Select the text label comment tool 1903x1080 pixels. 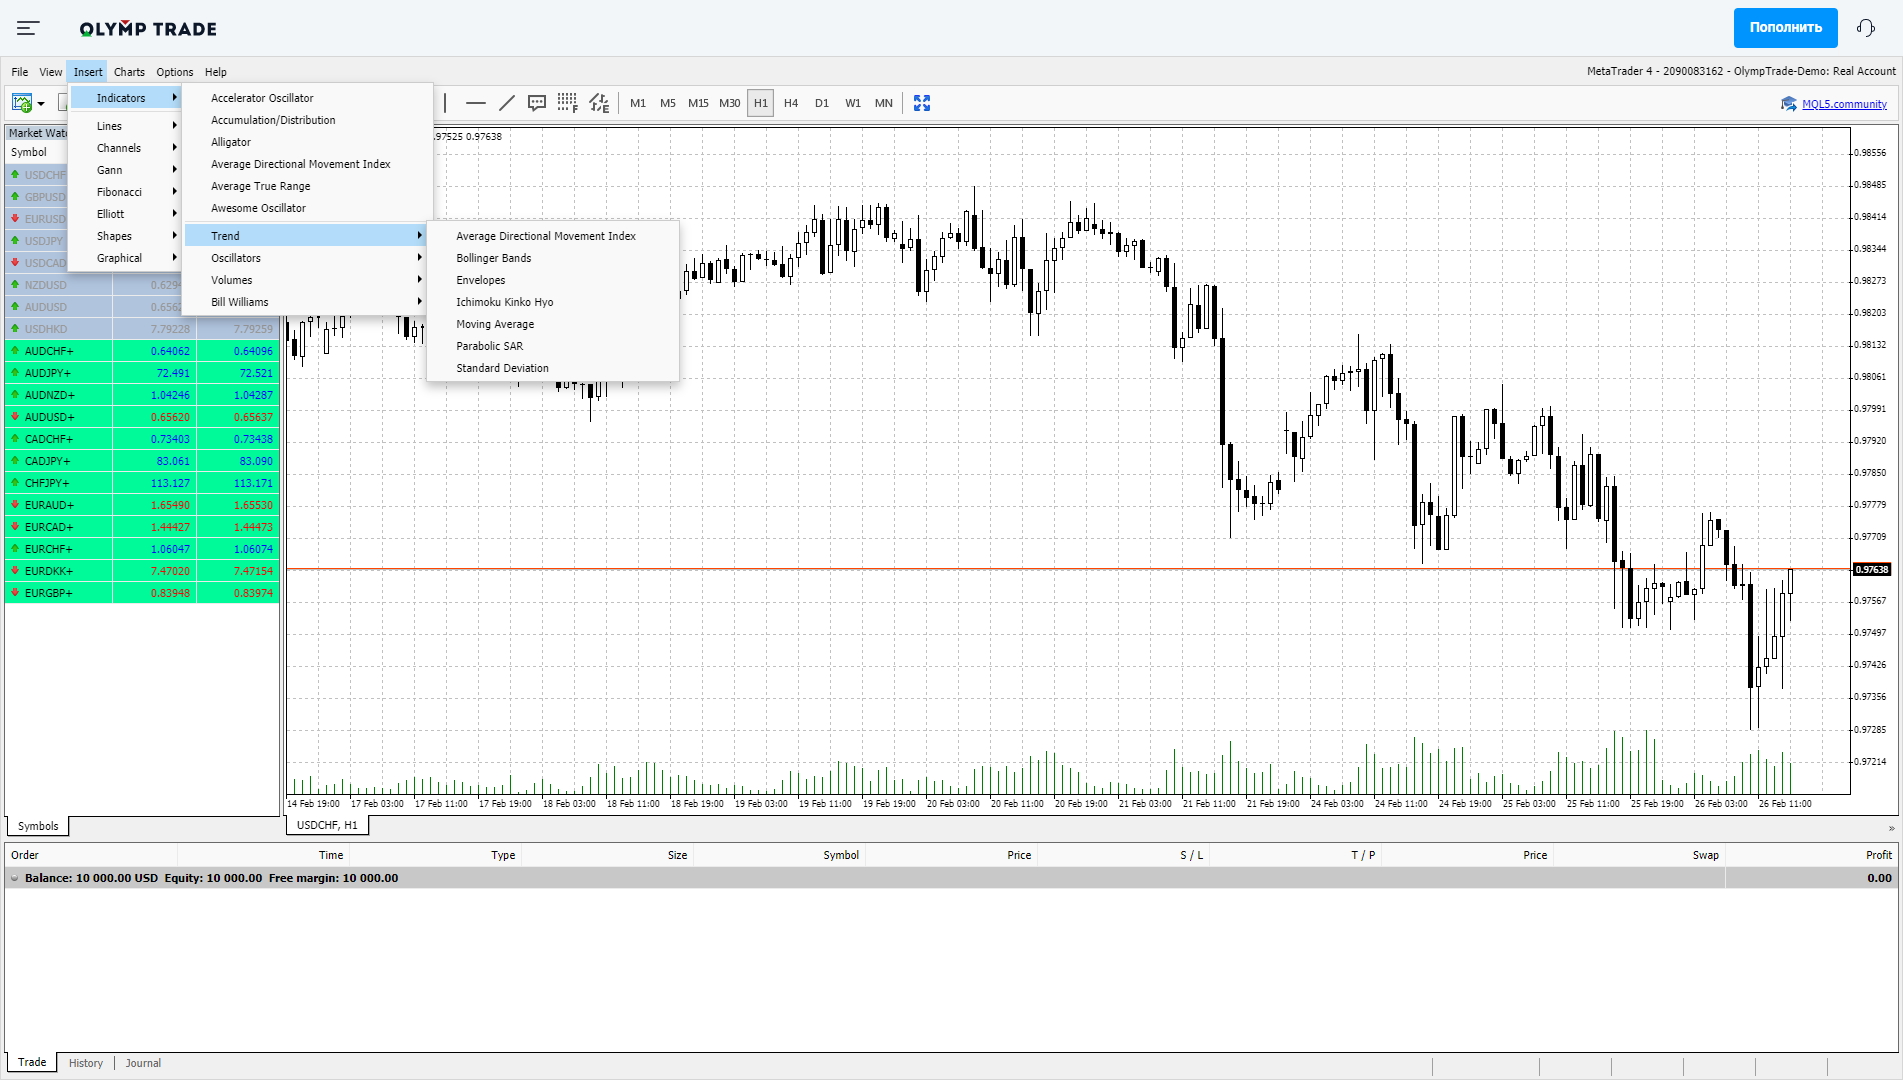click(537, 103)
